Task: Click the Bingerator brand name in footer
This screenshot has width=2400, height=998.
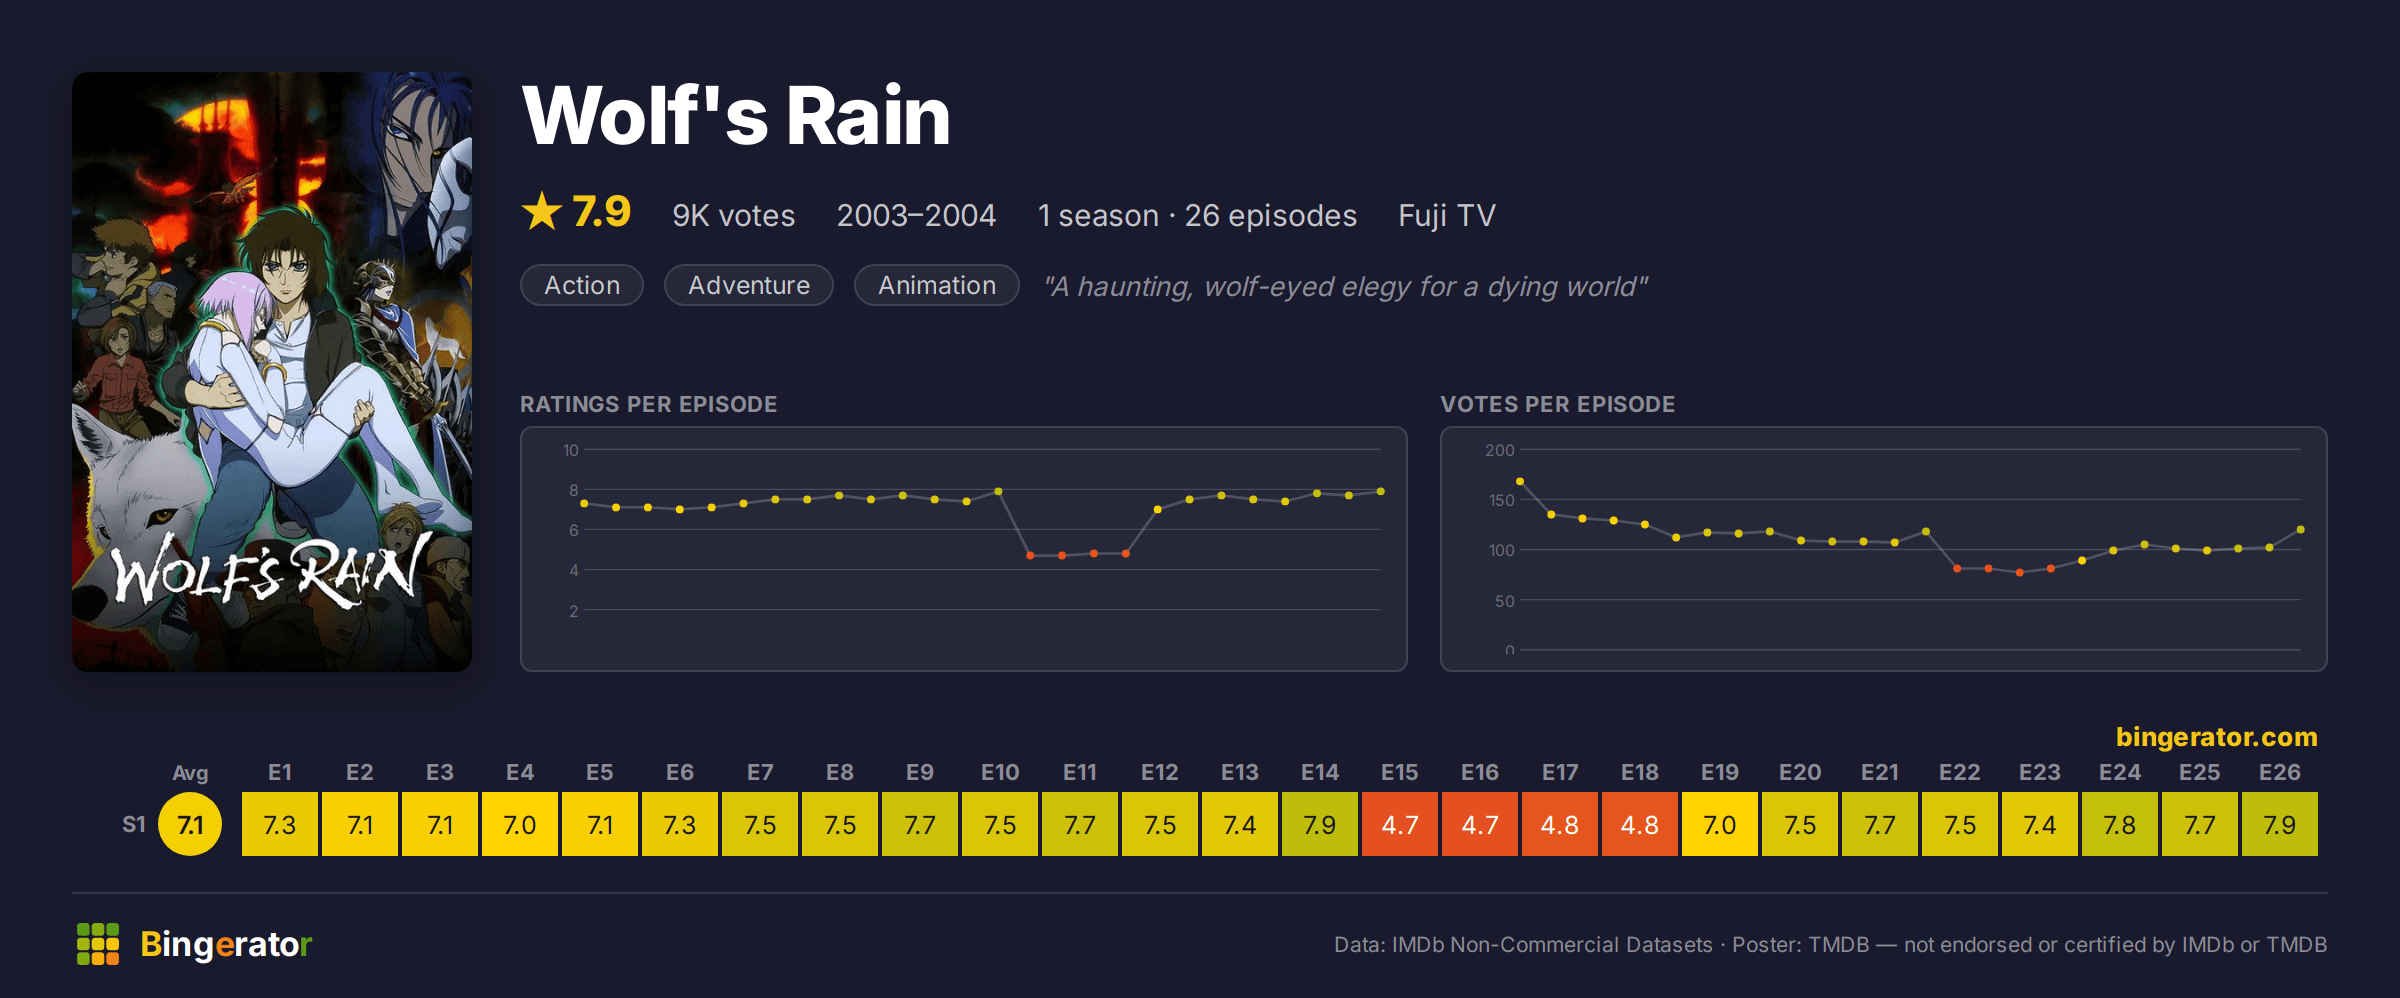Action: (x=226, y=944)
